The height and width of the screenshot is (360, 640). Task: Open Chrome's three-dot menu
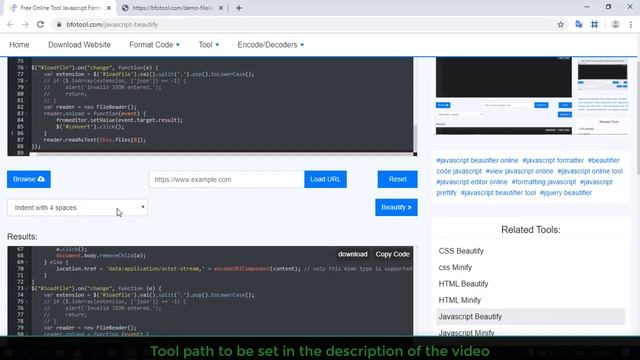(x=631, y=24)
